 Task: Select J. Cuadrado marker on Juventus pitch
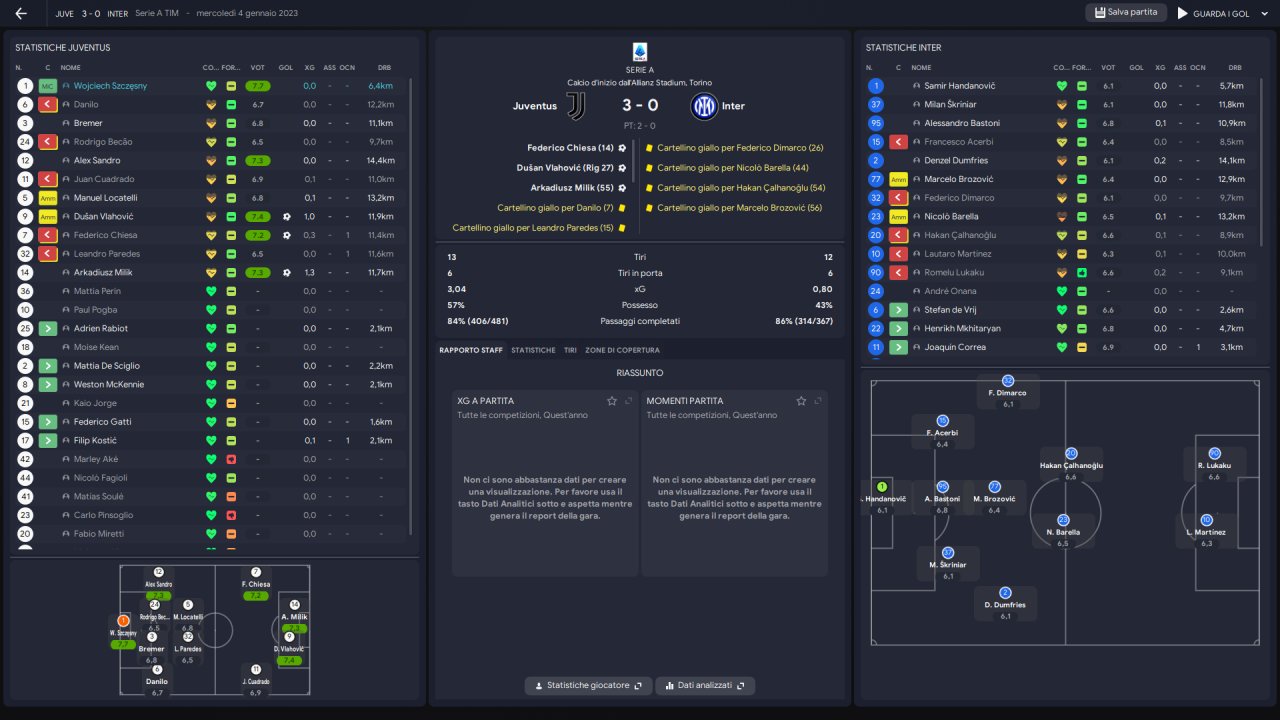tap(256, 681)
